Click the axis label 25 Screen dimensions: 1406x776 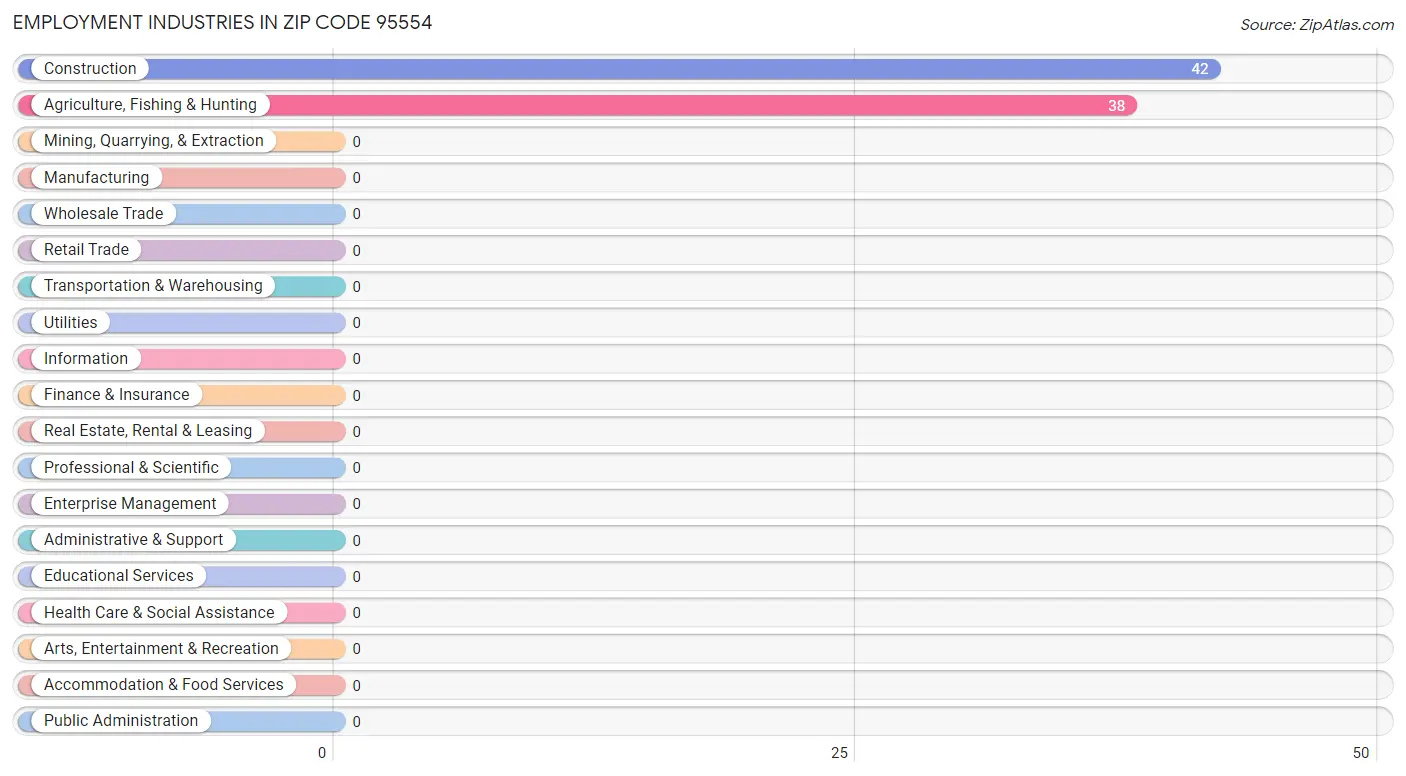pyautogui.click(x=840, y=753)
